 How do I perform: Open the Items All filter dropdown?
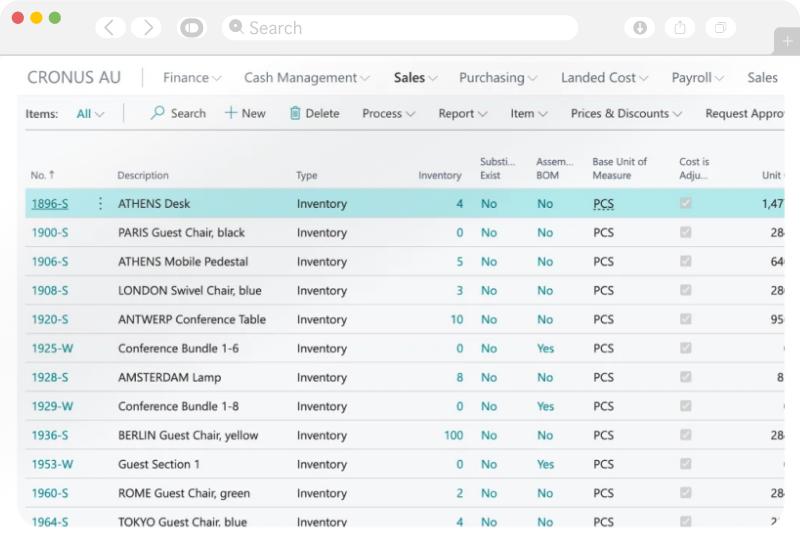(x=90, y=114)
